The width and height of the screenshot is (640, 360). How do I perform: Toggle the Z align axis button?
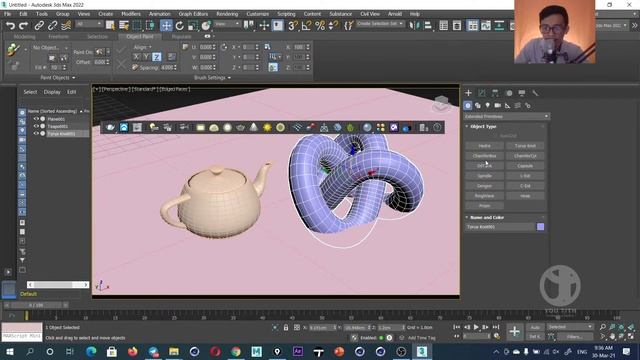pos(157,57)
